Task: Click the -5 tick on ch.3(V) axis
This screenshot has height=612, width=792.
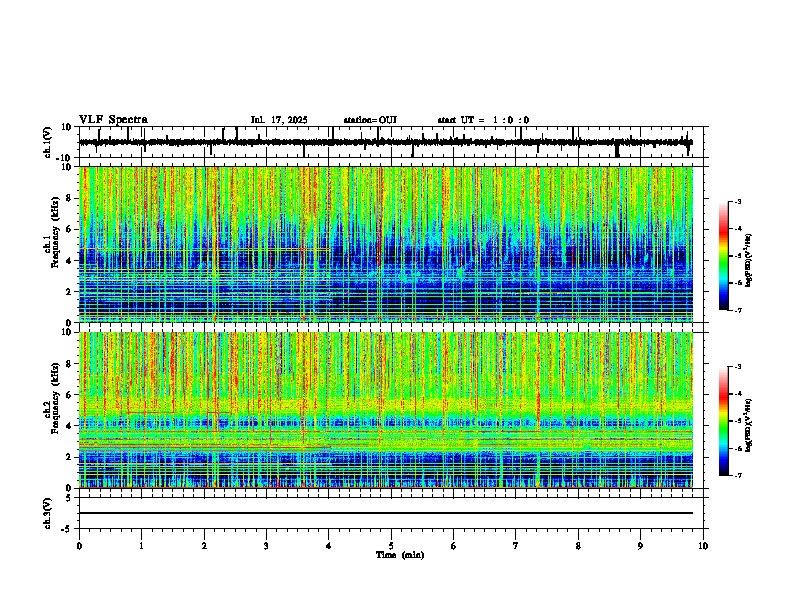Action: [x=68, y=529]
